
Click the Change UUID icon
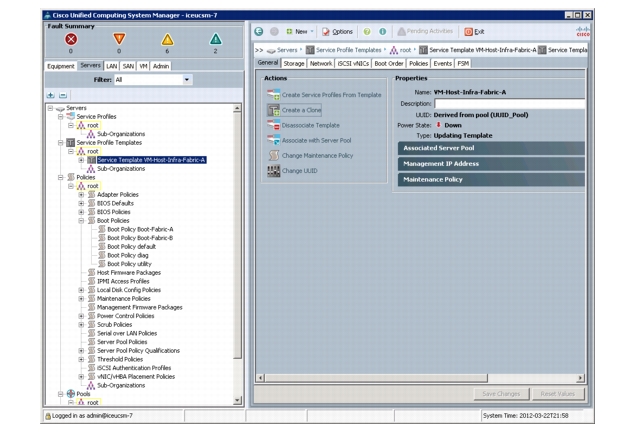pyautogui.click(x=273, y=171)
